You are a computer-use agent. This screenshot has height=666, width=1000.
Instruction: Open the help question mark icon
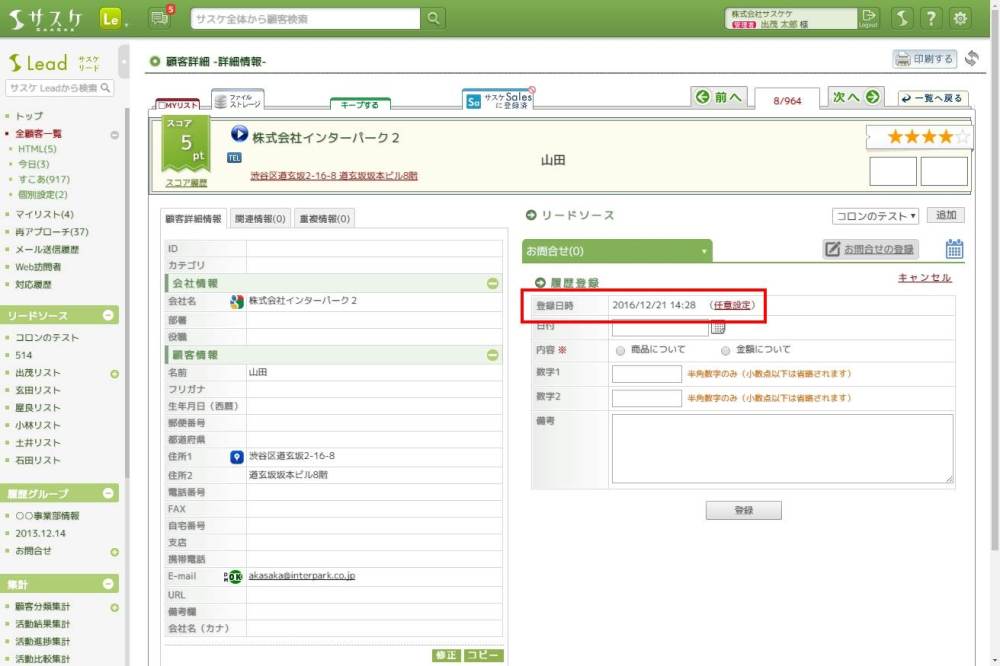931,18
